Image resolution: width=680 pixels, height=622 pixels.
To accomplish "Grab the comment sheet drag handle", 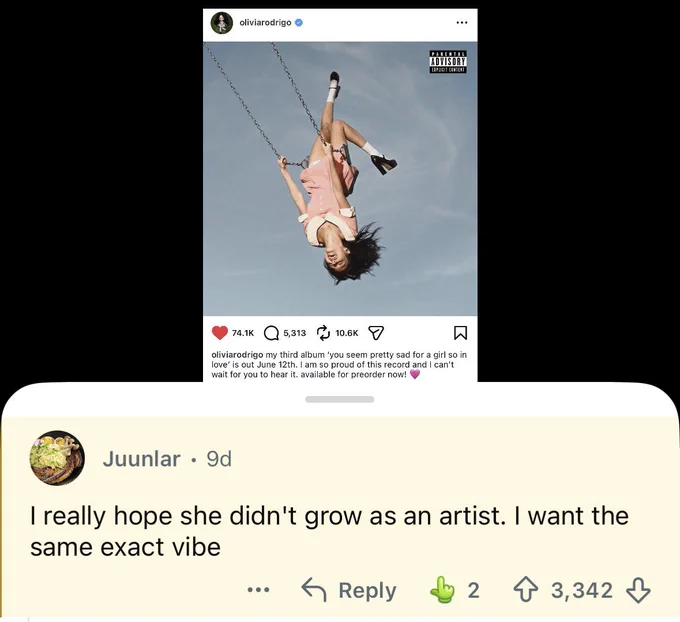I will [340, 399].
